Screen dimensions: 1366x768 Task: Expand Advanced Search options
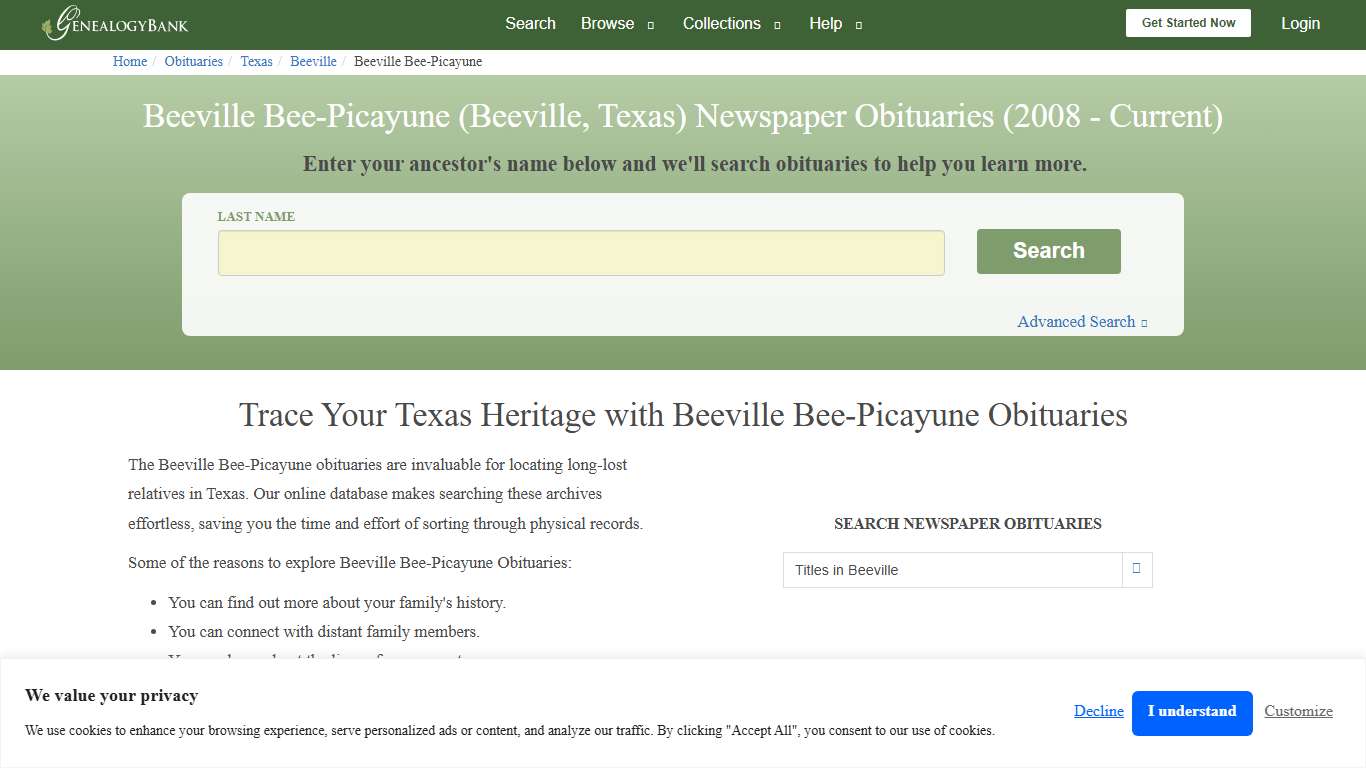[x=1076, y=321]
